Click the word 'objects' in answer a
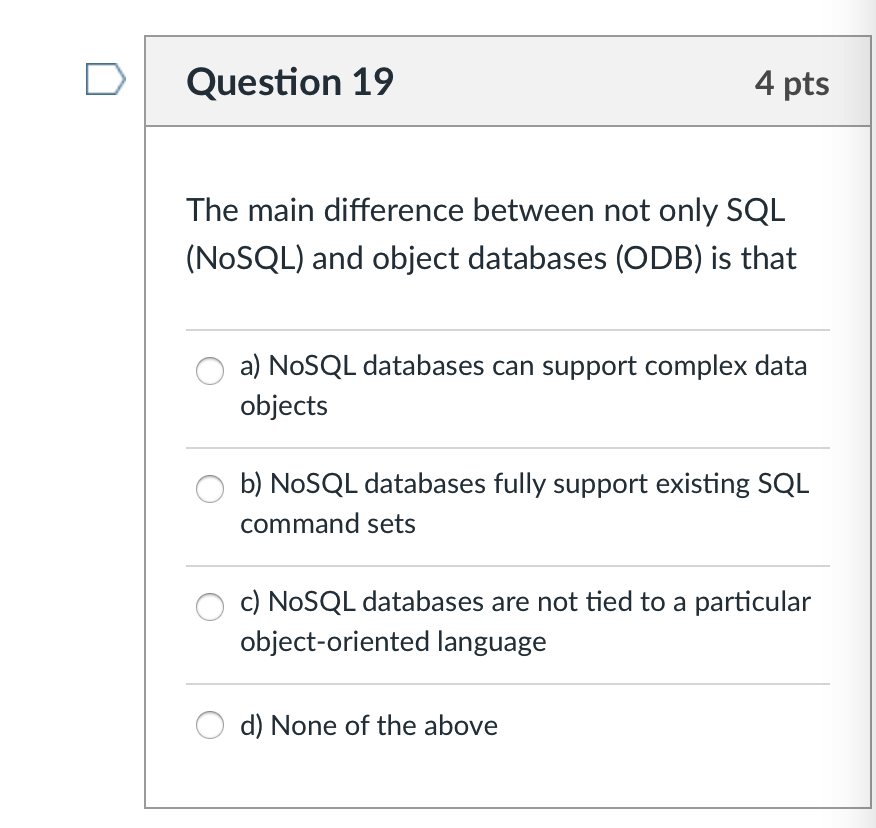Viewport: 876px width, 828px height. [x=284, y=406]
